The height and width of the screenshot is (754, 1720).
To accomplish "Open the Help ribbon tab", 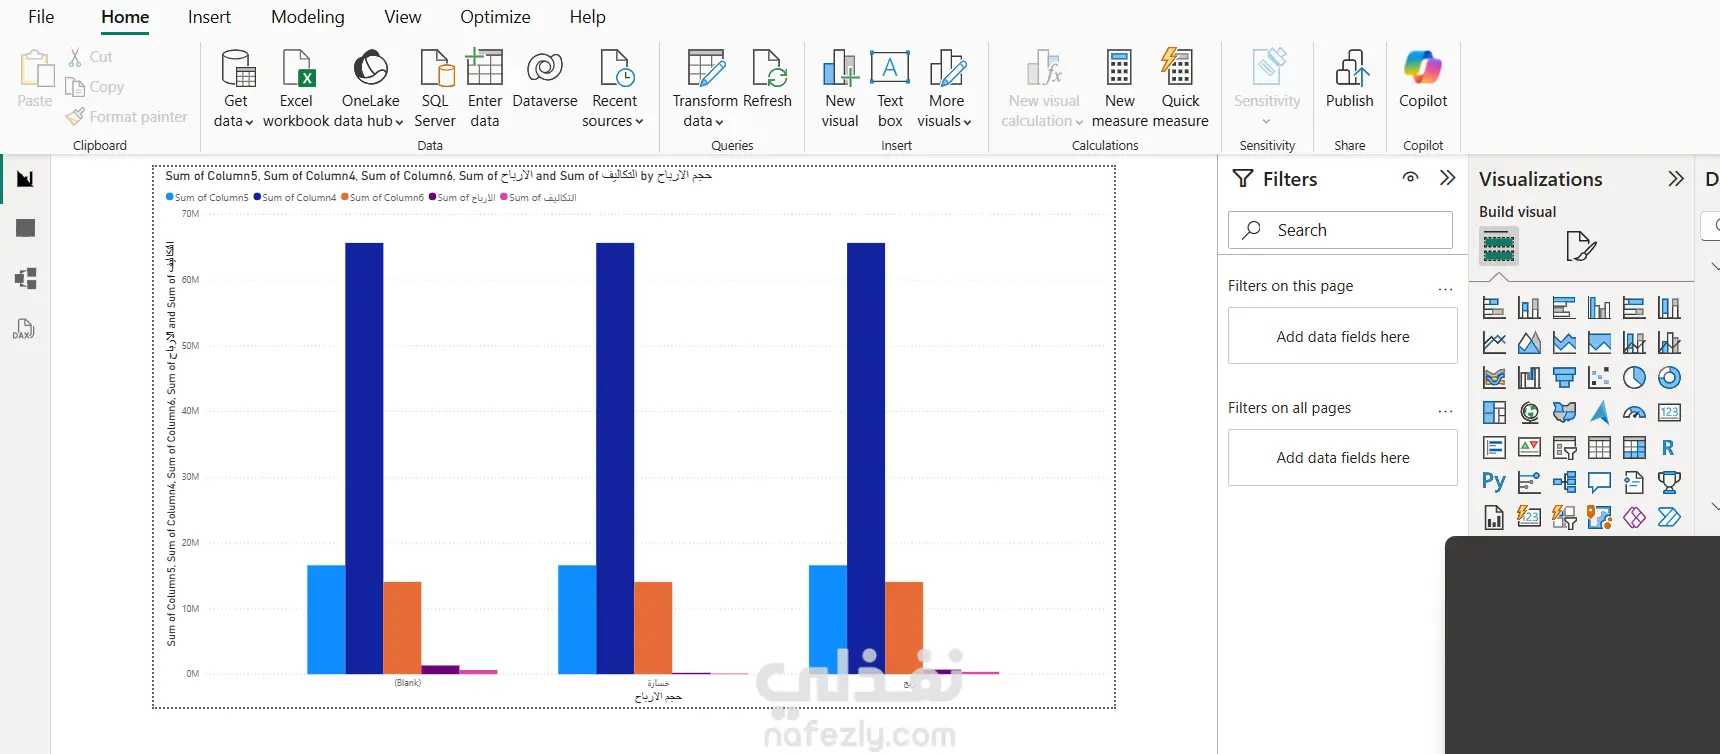I will click(588, 17).
